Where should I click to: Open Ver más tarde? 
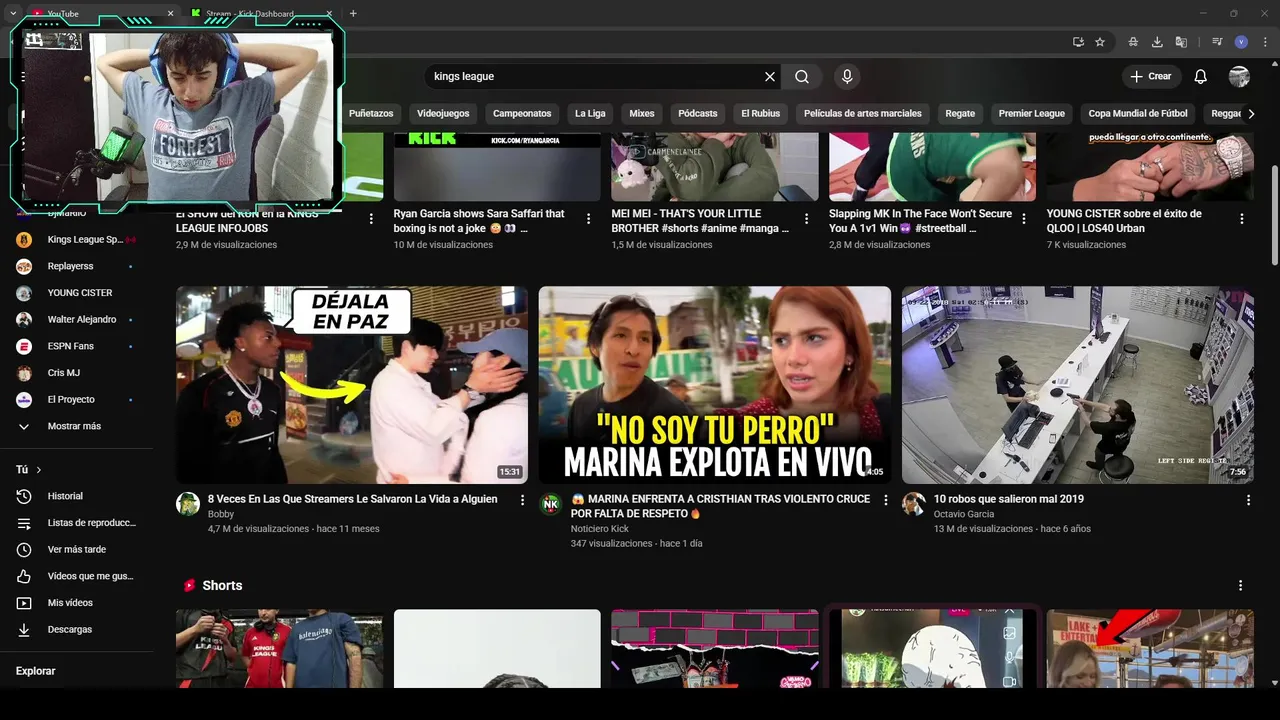click(76, 549)
